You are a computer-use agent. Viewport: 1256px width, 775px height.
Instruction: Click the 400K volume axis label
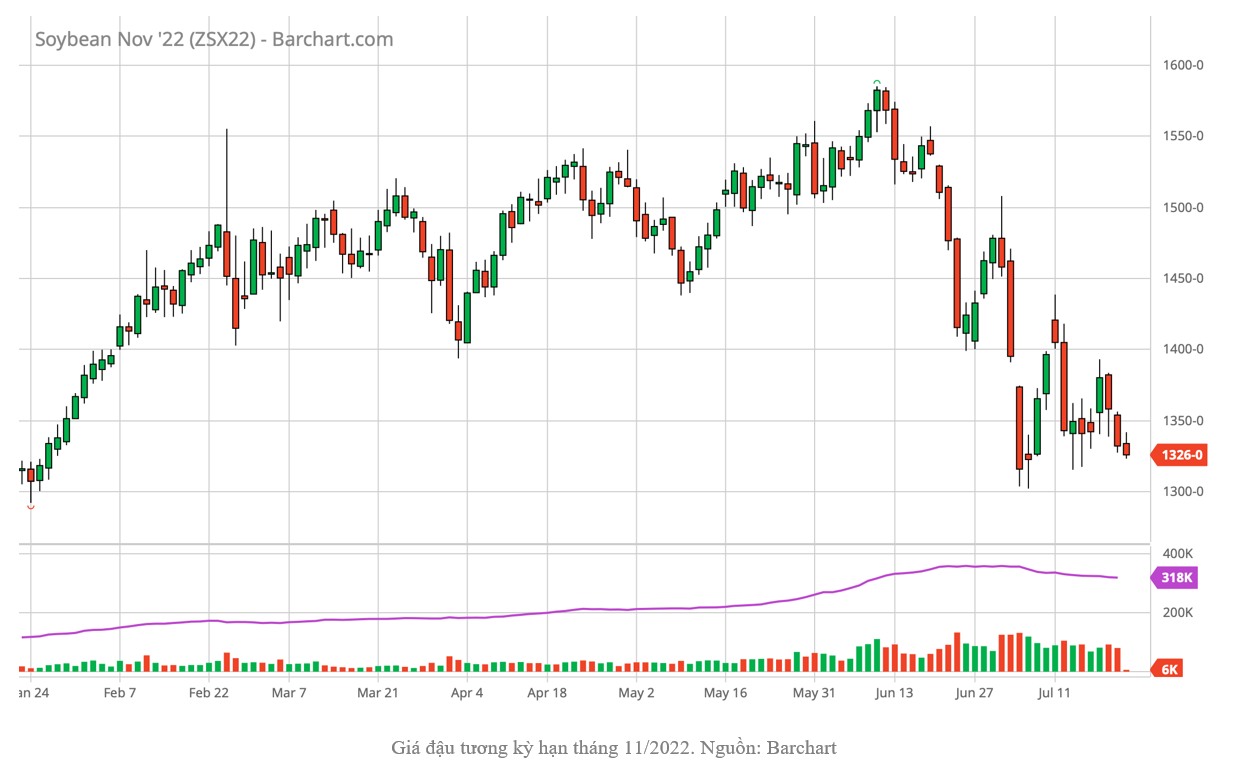pyautogui.click(x=1179, y=553)
